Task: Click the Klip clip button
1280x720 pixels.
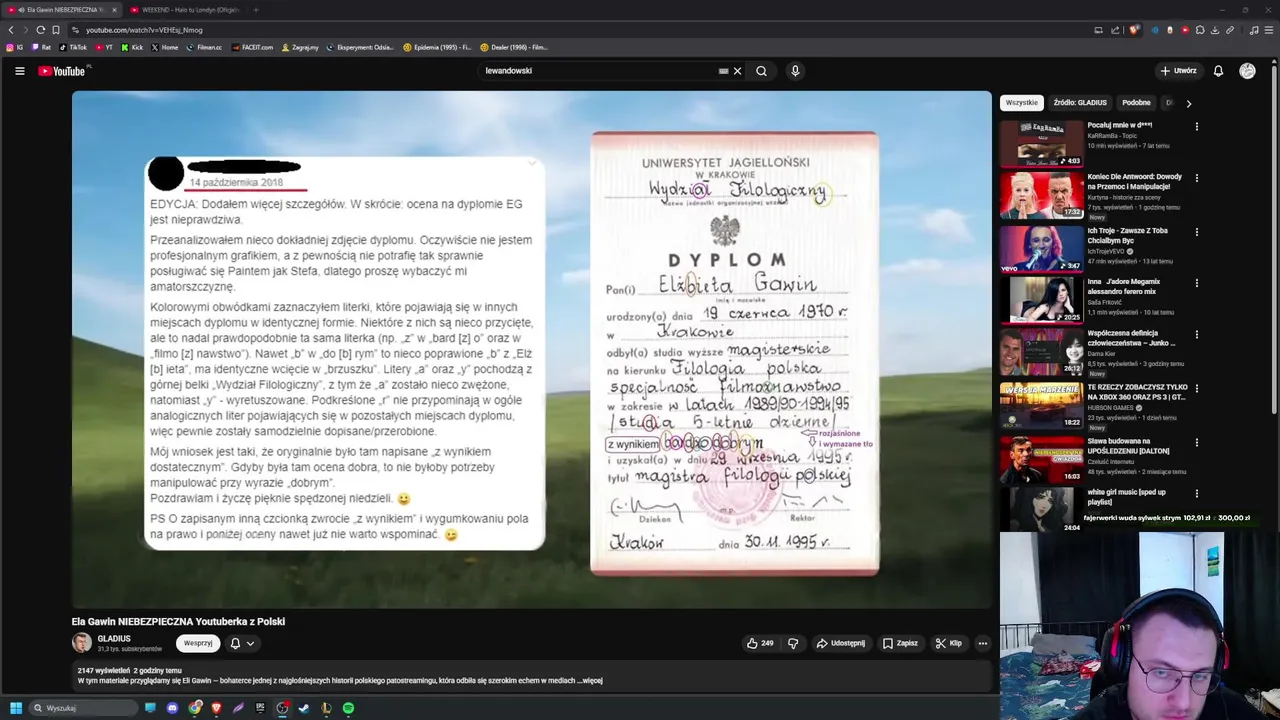Action: tap(949, 643)
